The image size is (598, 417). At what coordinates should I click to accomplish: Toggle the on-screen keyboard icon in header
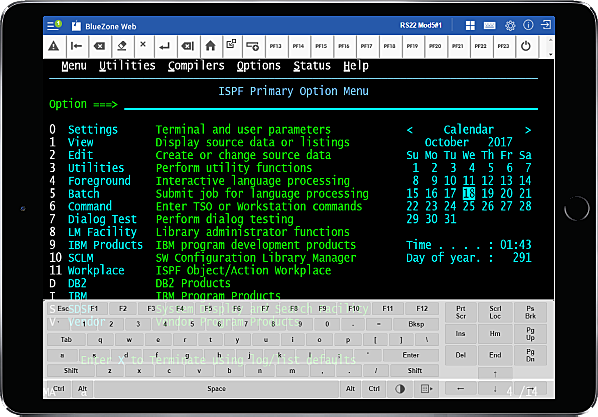[x=489, y=26]
